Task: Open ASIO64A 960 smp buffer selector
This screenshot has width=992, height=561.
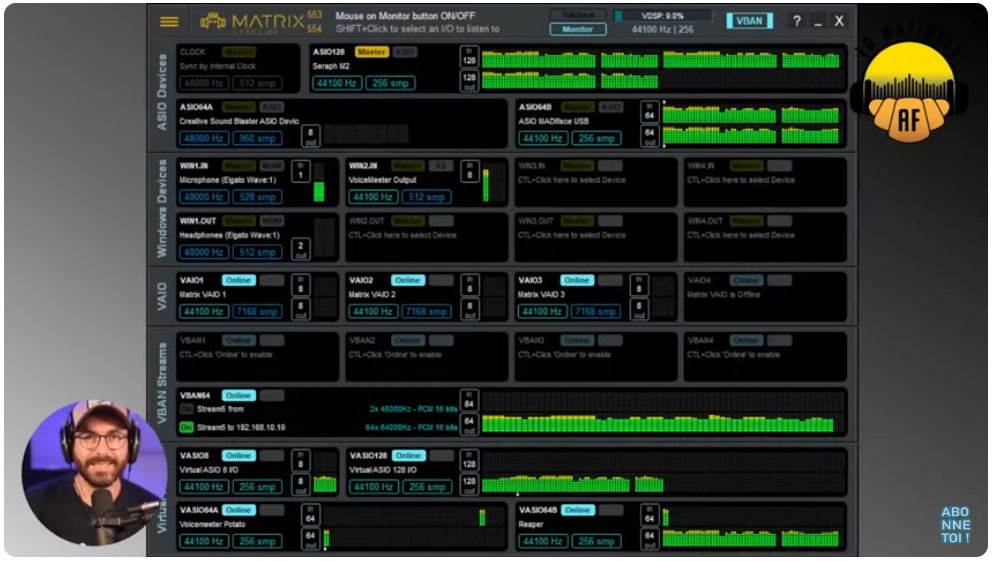Action: click(257, 138)
